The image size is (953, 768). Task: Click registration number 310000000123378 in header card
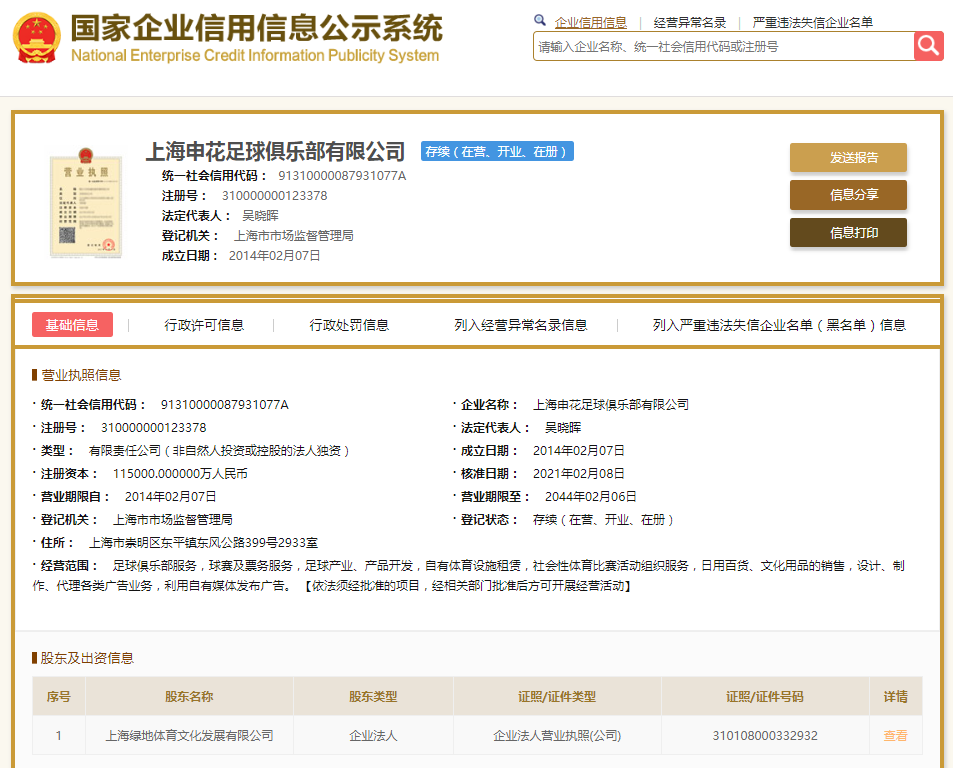274,196
